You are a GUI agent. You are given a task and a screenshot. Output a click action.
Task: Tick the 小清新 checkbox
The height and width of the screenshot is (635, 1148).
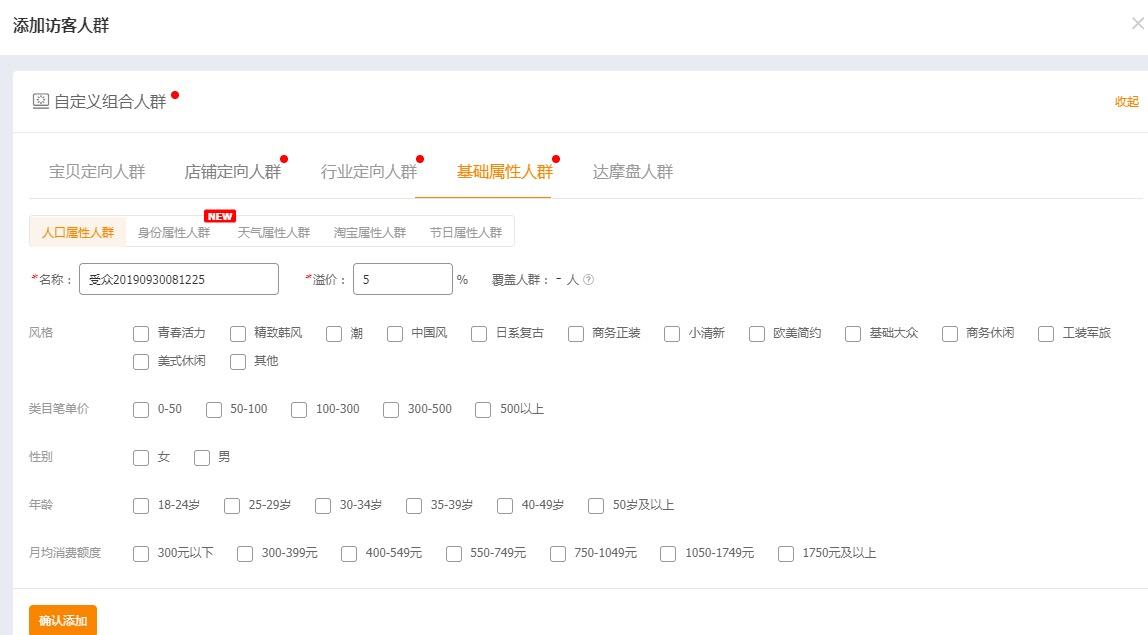(672, 334)
